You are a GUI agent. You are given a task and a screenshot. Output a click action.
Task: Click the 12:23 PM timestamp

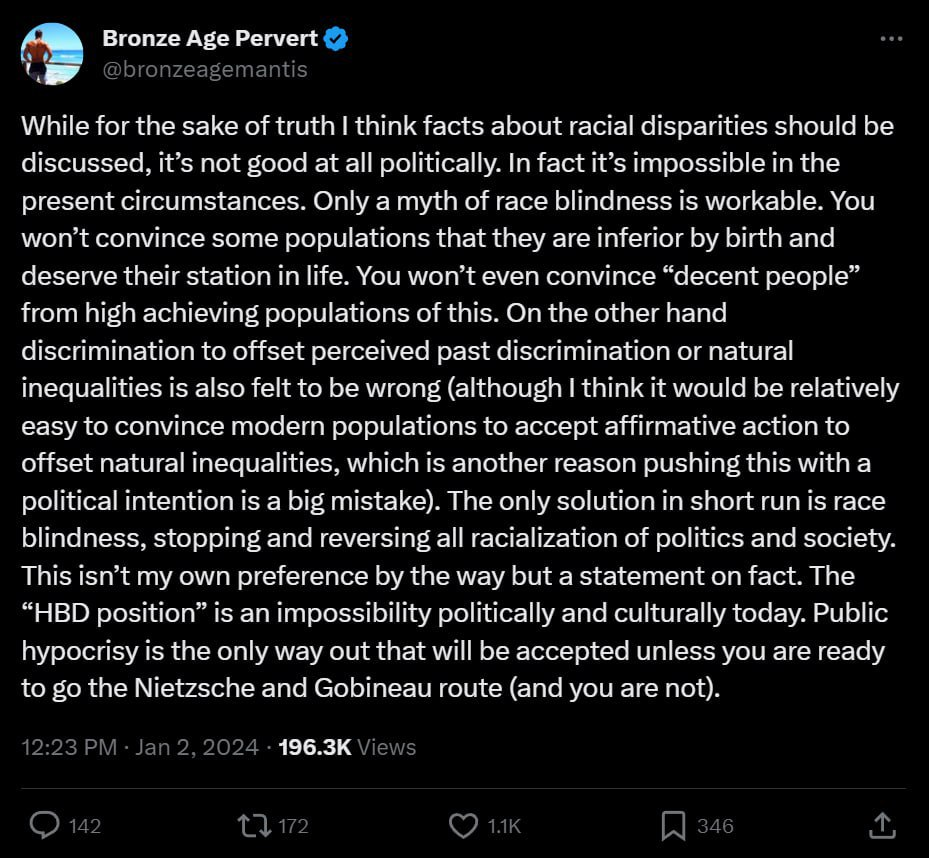[69, 747]
